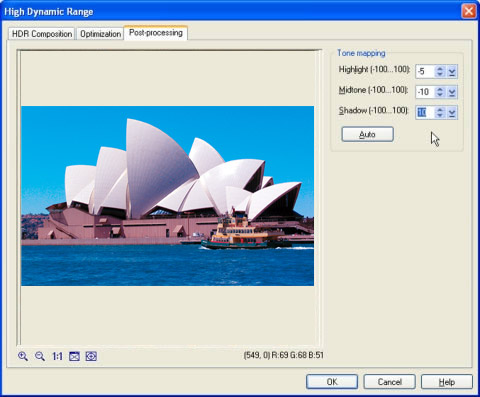This screenshot has width=480, height=397.
Task: Click the Cancel button
Action: pyautogui.click(x=389, y=382)
